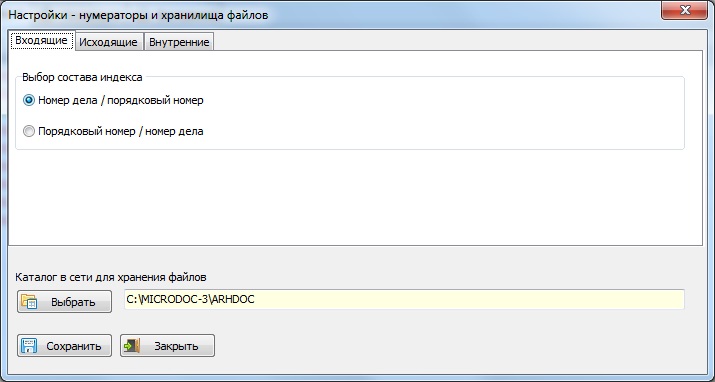The height and width of the screenshot is (382, 715).
Task: Select Порядковый номер / номер дела option
Action: 113,131
